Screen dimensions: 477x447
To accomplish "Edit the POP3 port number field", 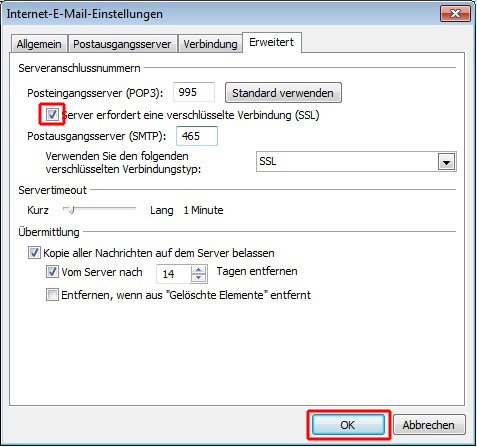I will (x=194, y=92).
